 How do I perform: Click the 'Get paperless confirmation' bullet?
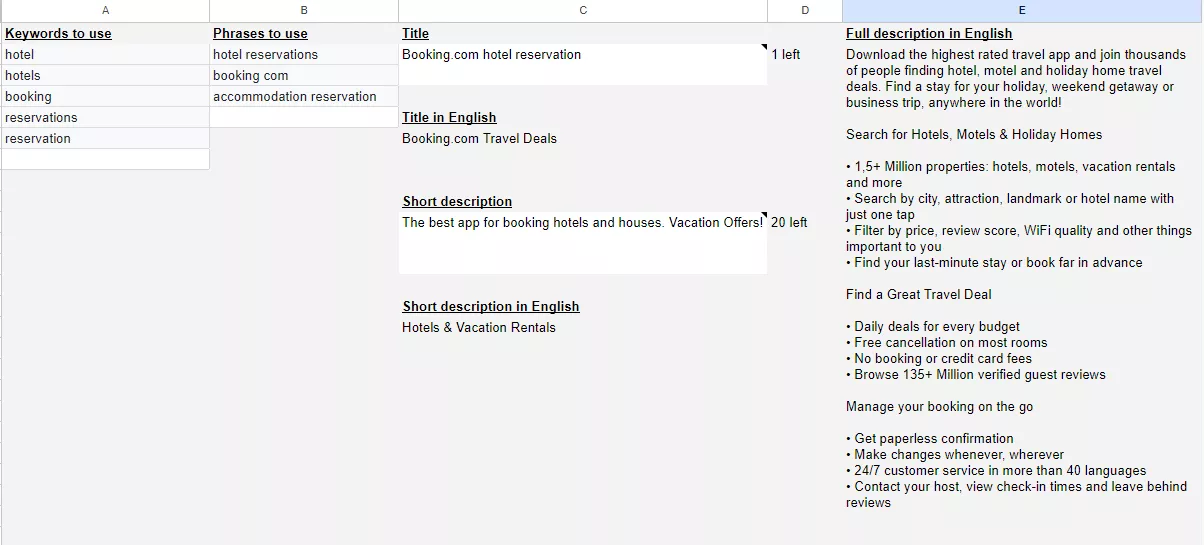[x=930, y=439]
